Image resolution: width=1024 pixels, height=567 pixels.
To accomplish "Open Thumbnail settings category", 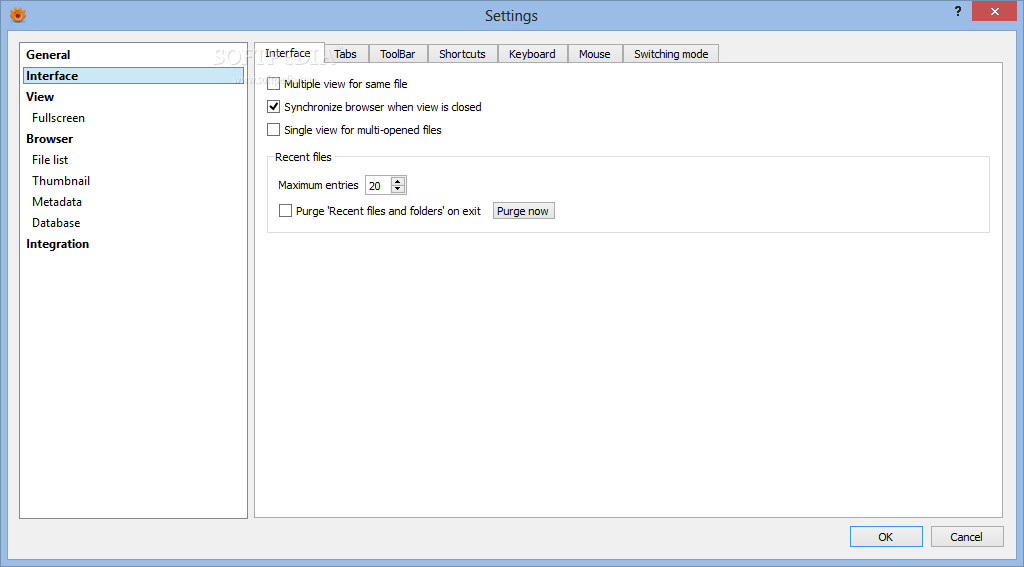I will click(x=133, y=181).
